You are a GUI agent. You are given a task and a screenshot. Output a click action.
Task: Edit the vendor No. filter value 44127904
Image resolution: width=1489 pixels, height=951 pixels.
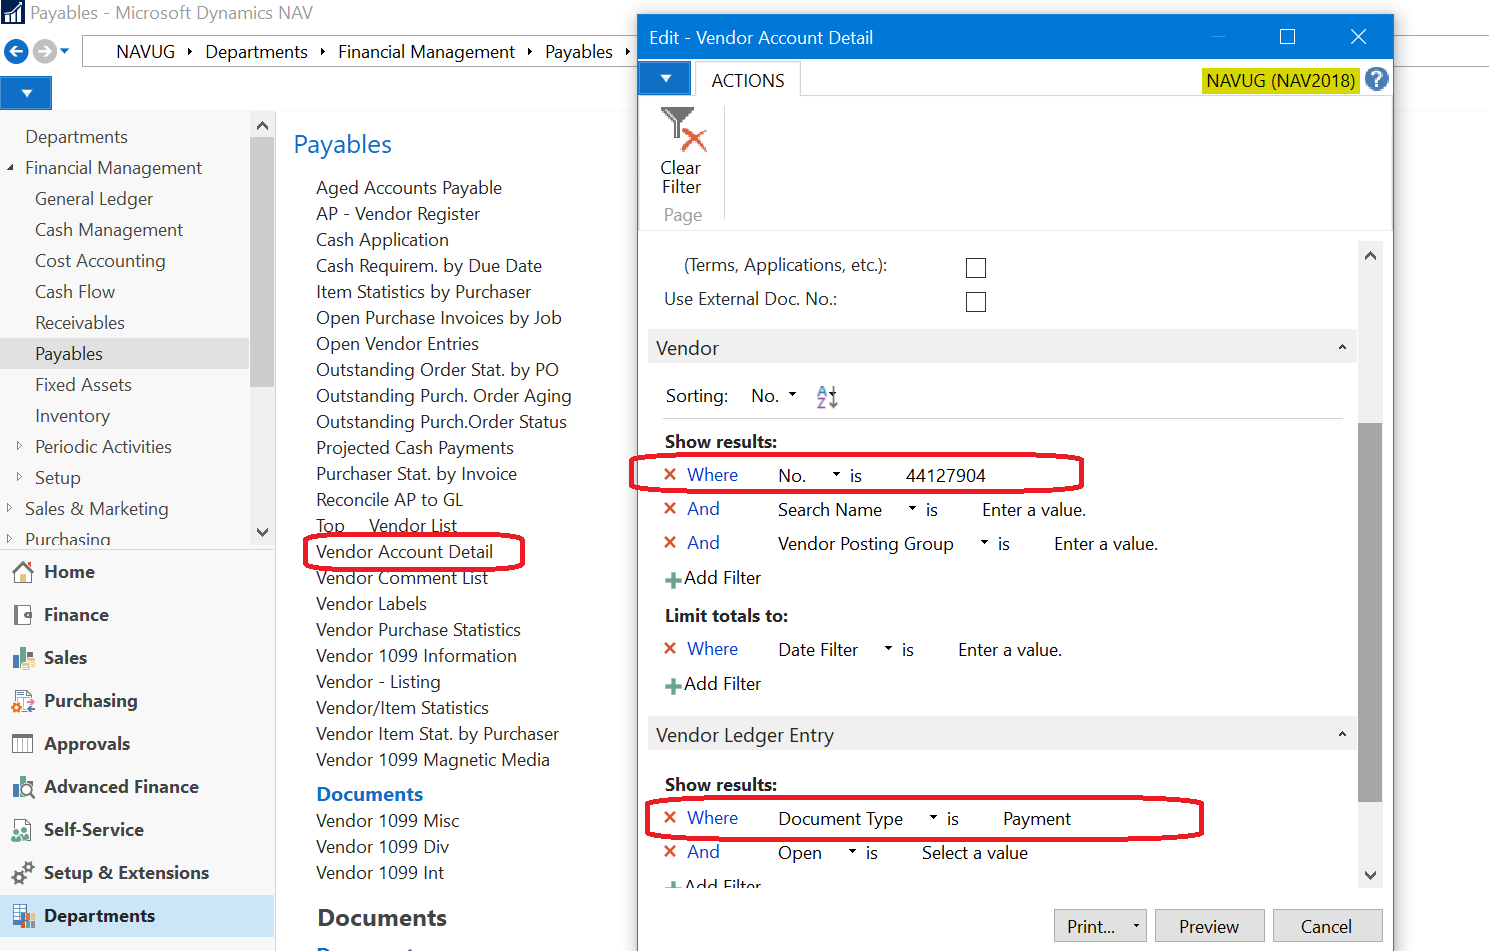946,476
